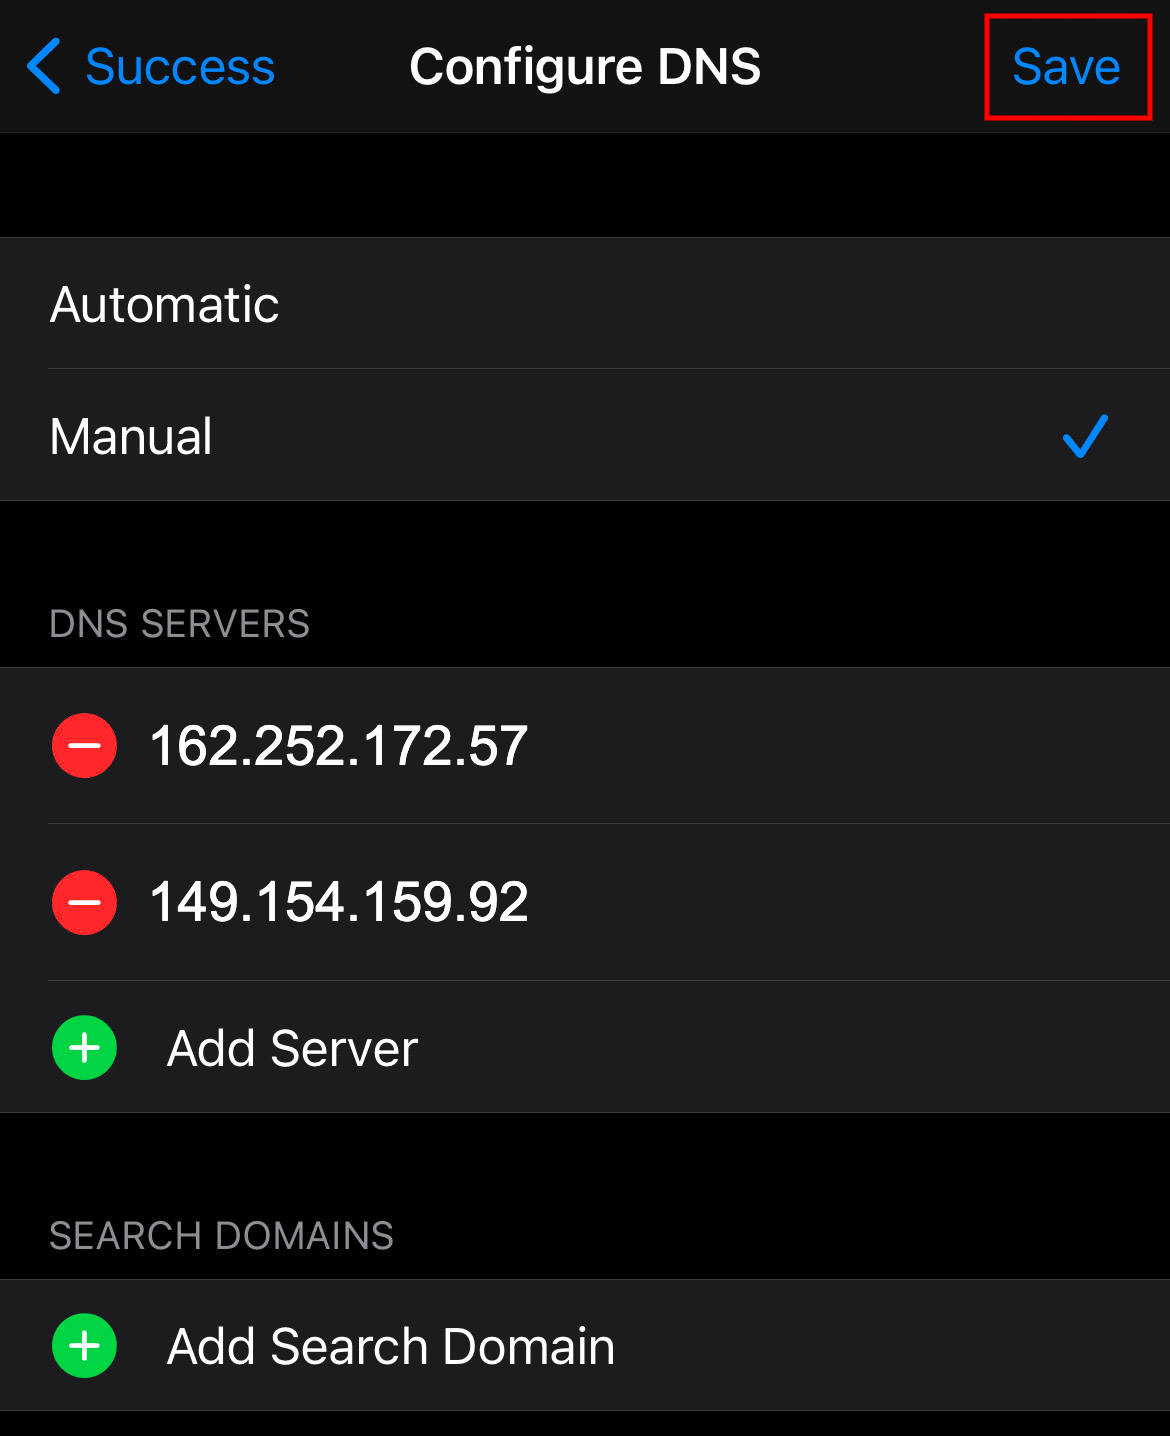Viewport: 1170px width, 1436px height.
Task: Open Add Search Domain entry row
Action: [x=390, y=1345]
